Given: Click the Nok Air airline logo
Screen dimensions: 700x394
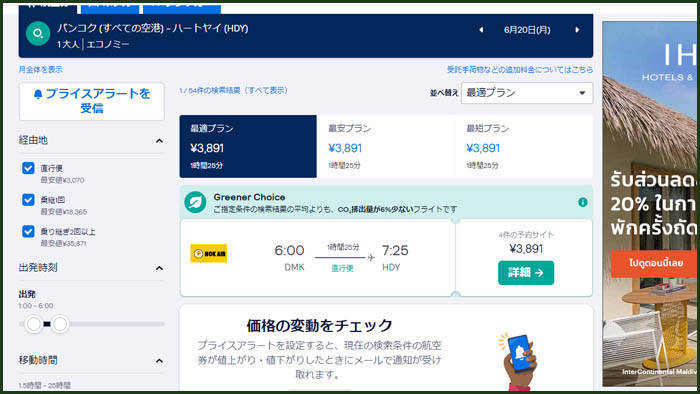Looking at the screenshot, I should click(x=209, y=253).
